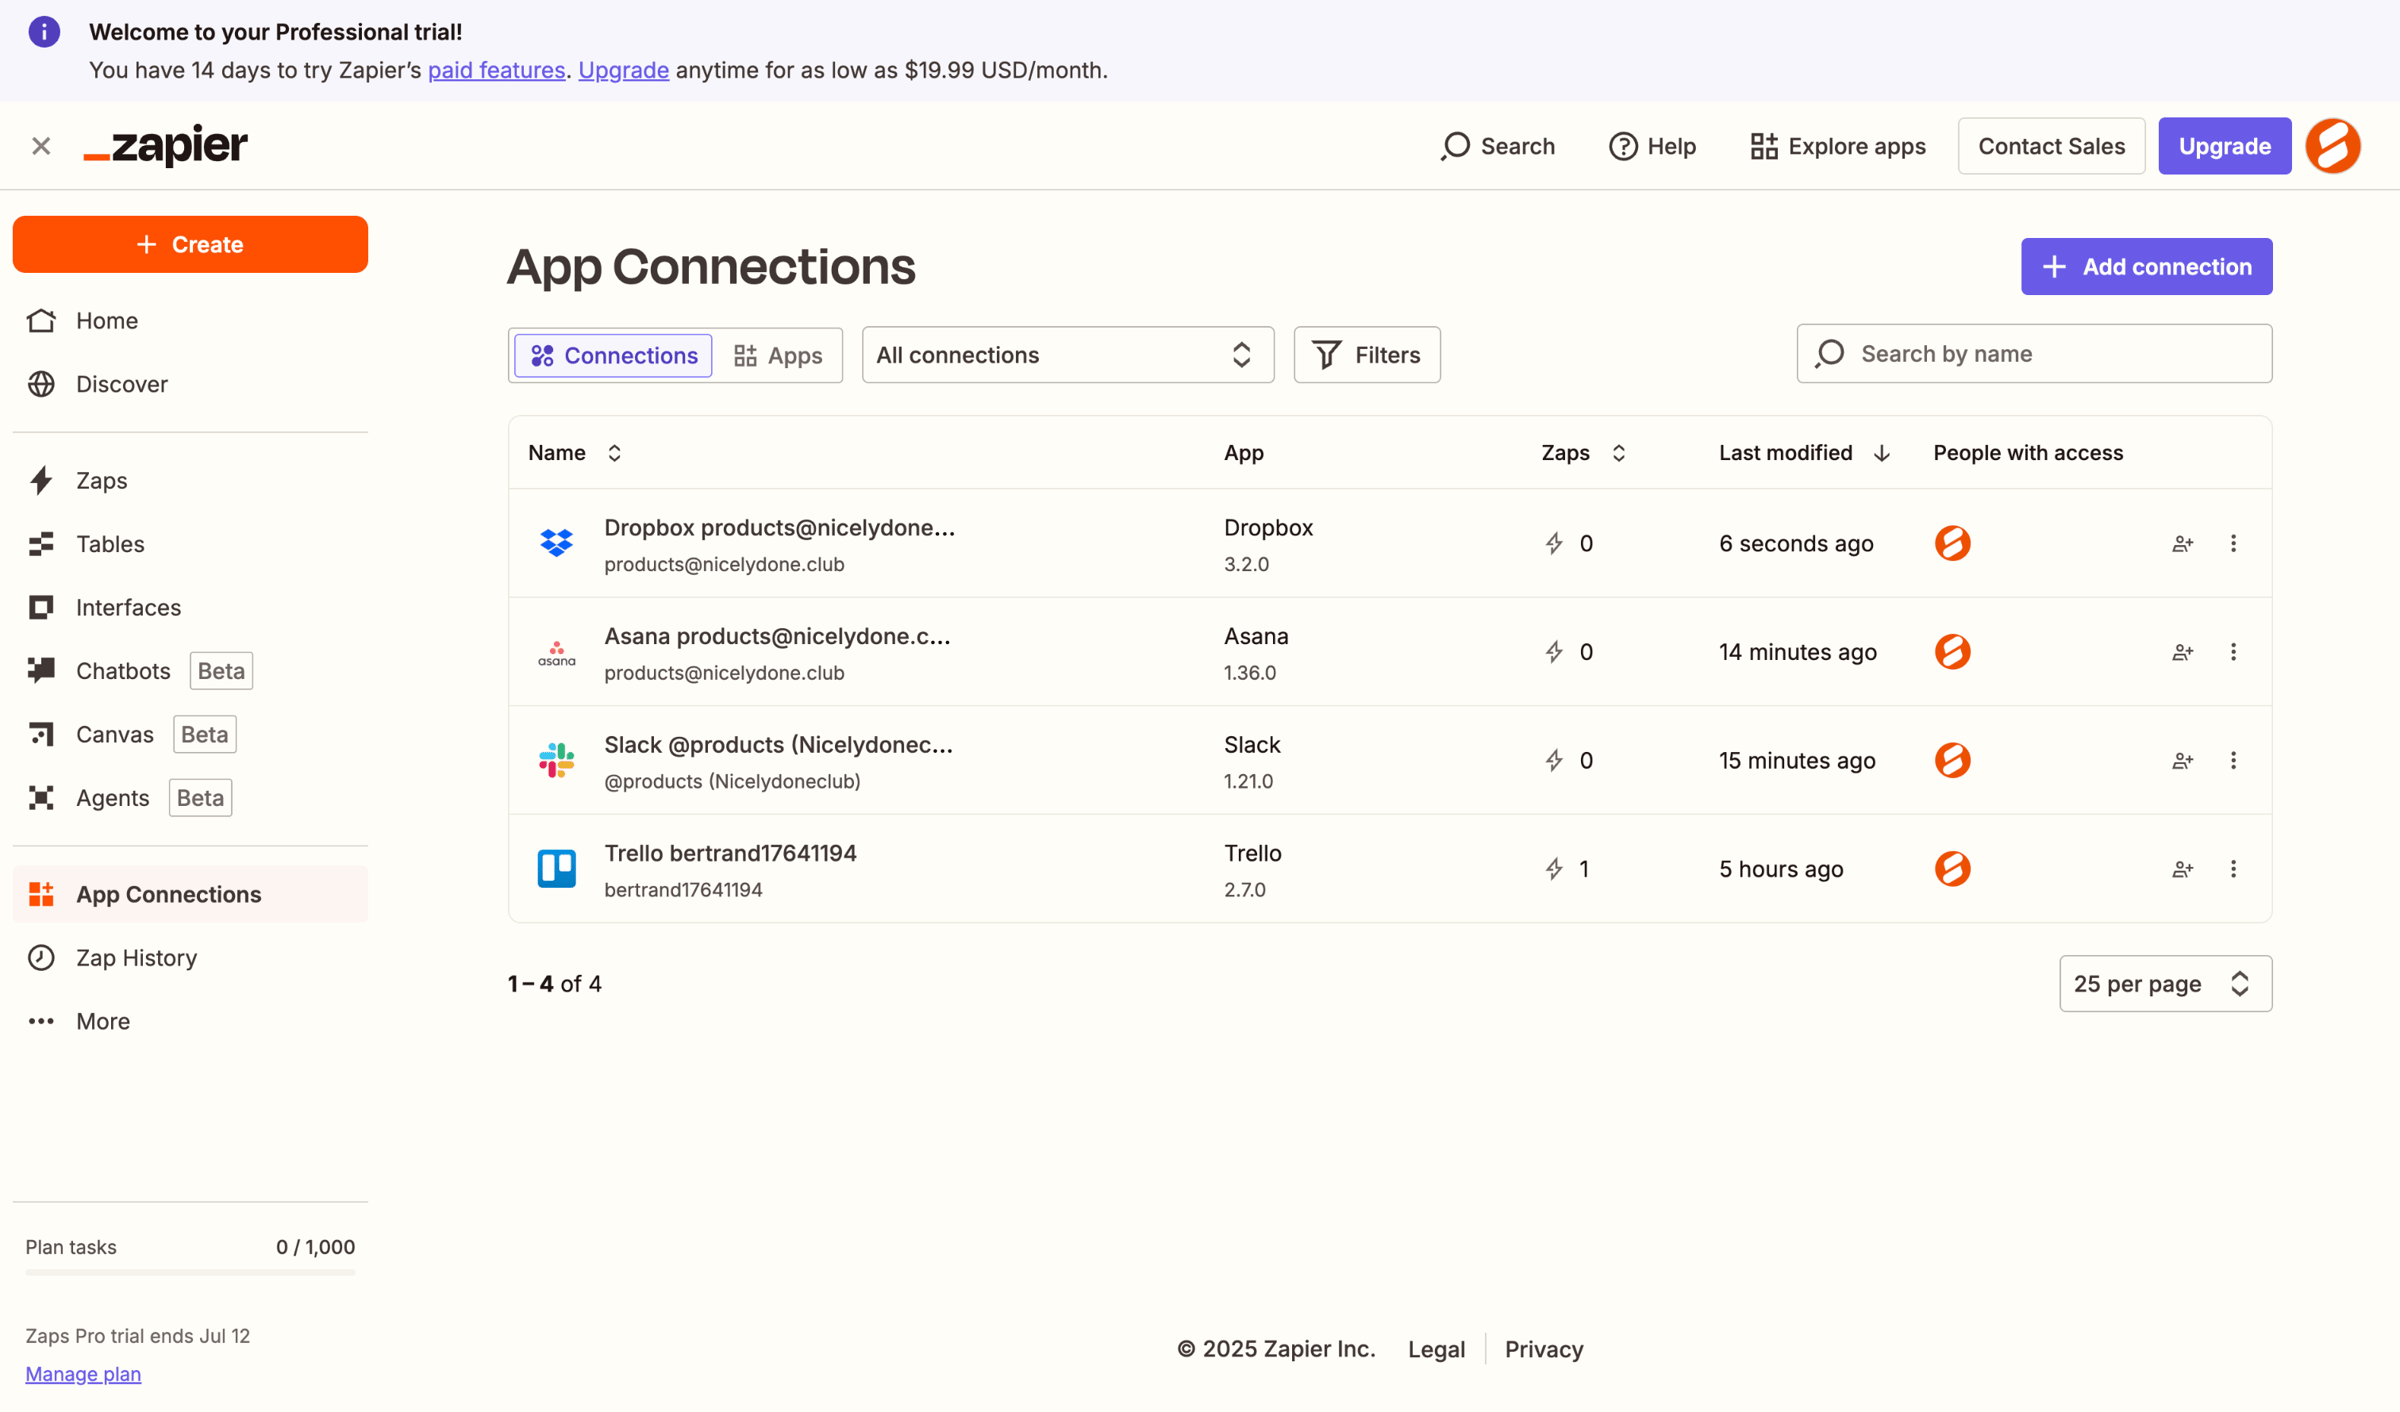Screen dimensions: 2400x1412
Task: Open Search in the top bar
Action: click(1497, 146)
